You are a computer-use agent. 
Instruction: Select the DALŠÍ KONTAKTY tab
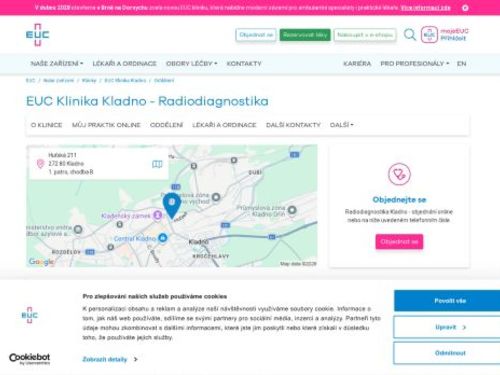pyautogui.click(x=293, y=125)
